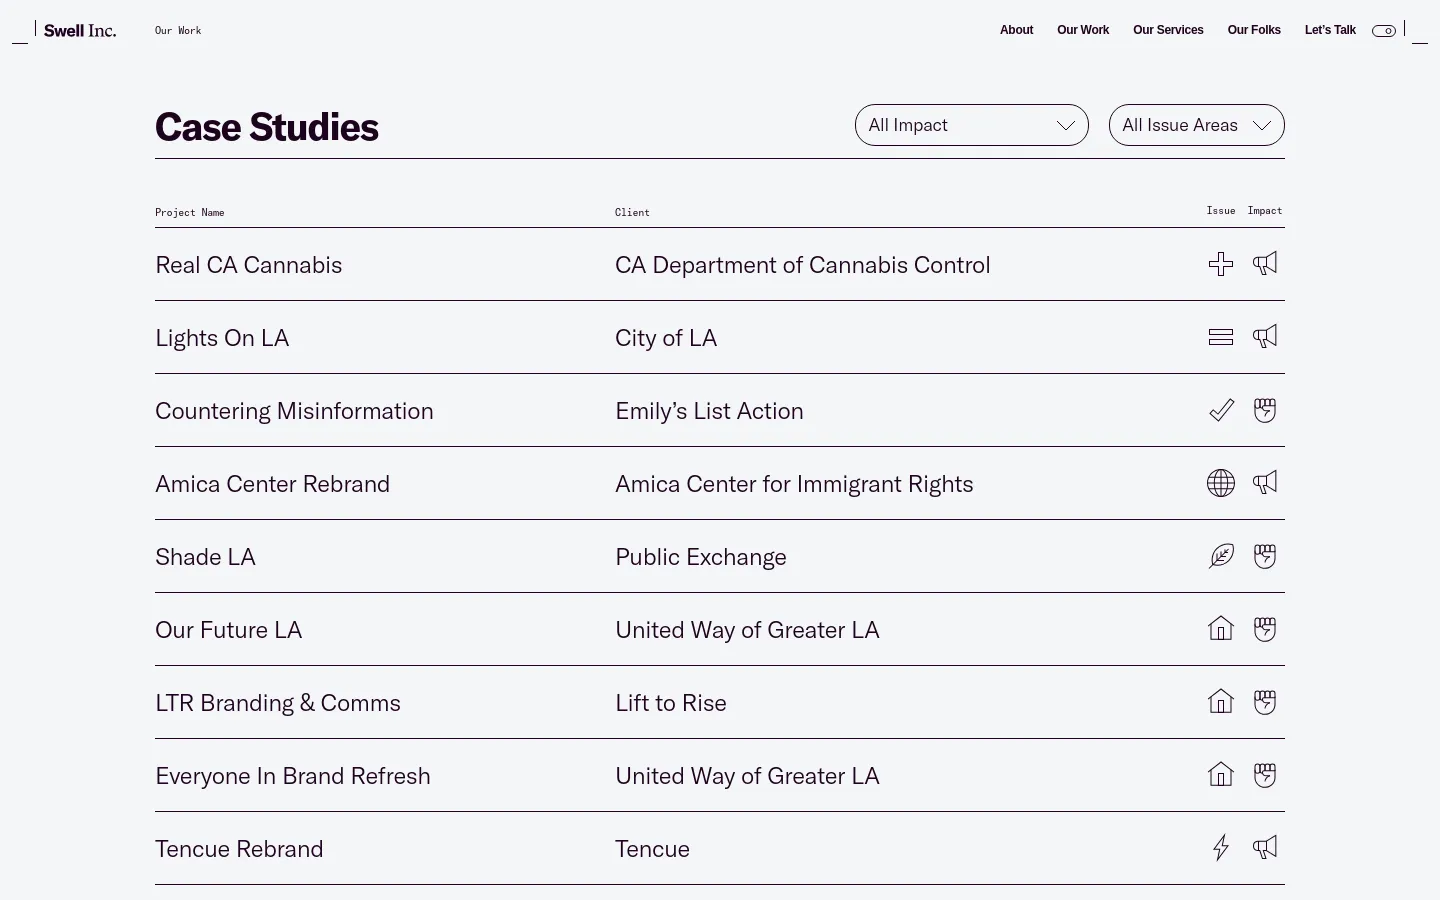Image resolution: width=1440 pixels, height=900 pixels.
Task: Open the Our Future LA case study
Action: tap(228, 630)
